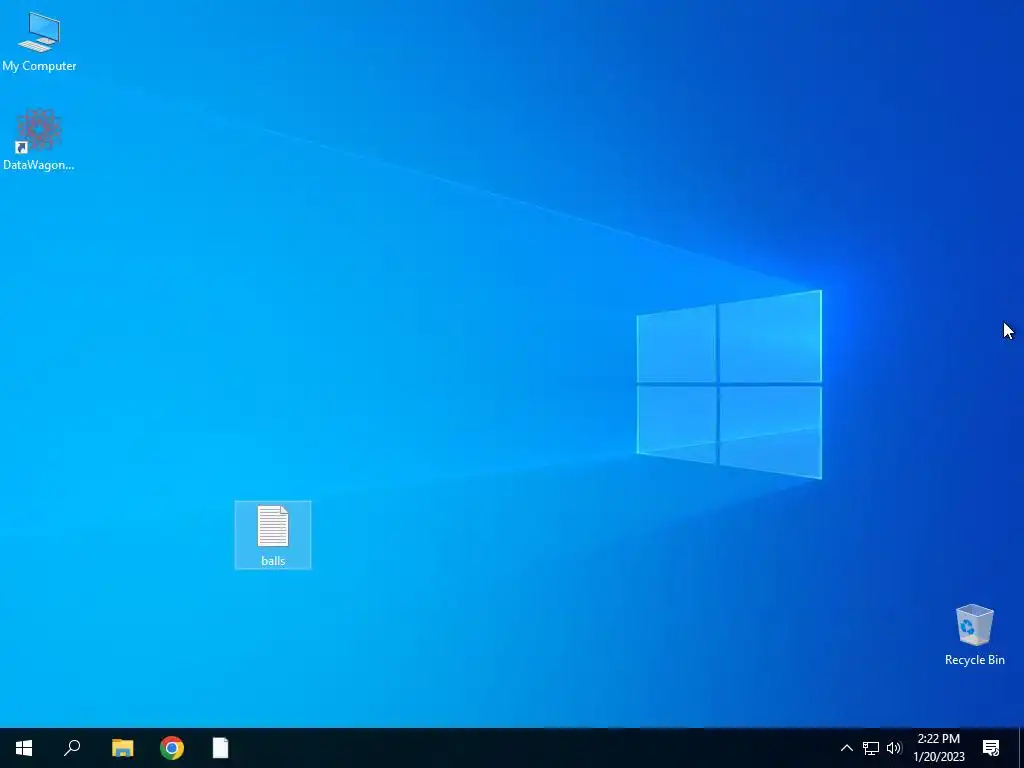Open File Explorer from taskbar

(122, 748)
